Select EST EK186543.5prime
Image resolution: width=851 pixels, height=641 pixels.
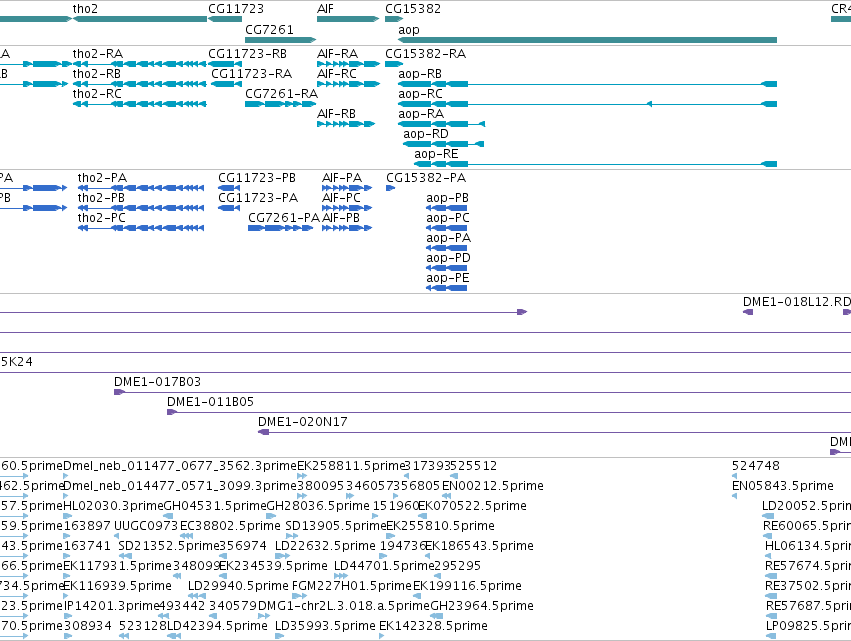[479, 546]
